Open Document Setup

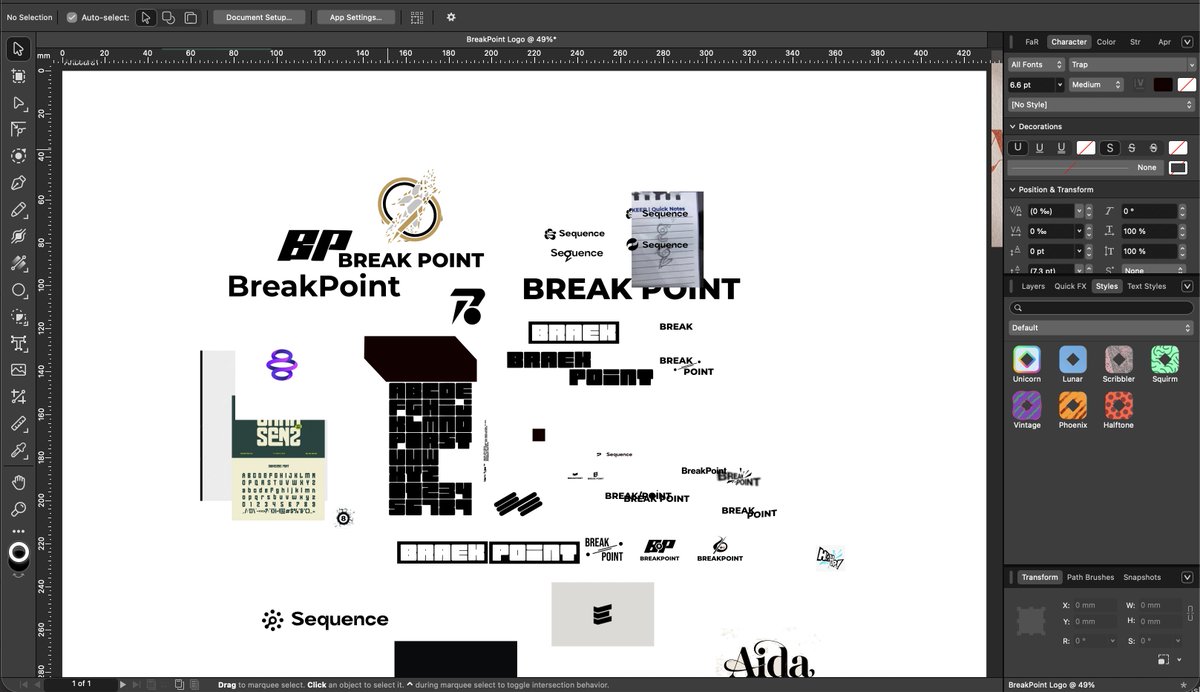coord(259,17)
